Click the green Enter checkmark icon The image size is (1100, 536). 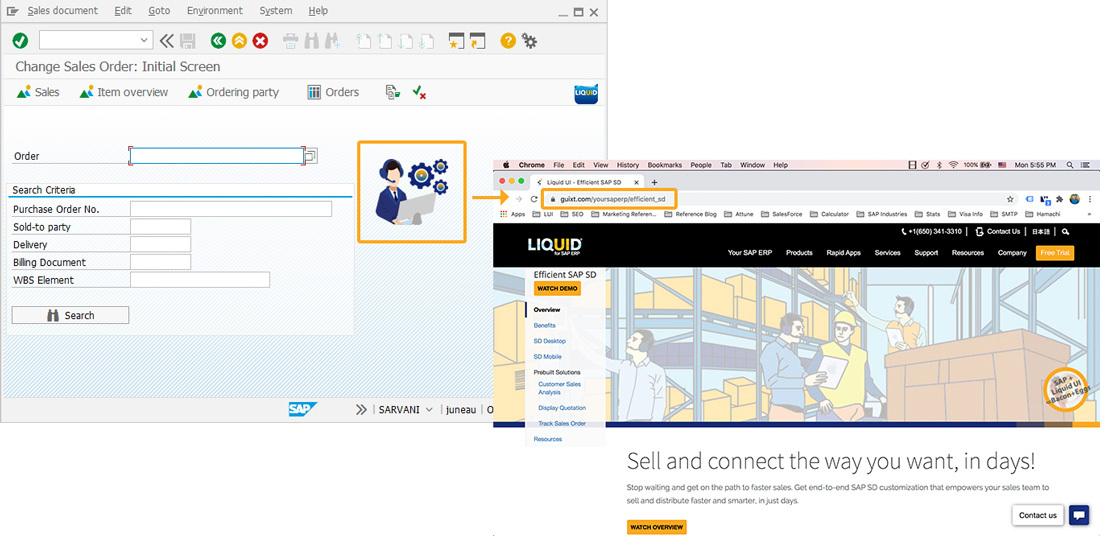click(x=20, y=41)
